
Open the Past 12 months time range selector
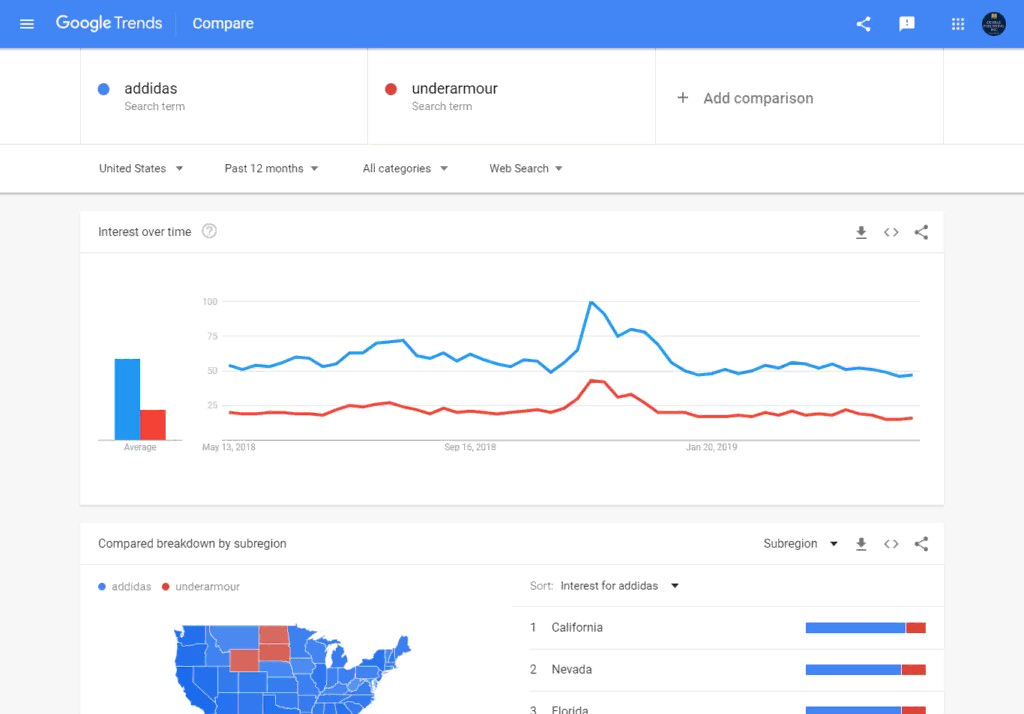270,168
